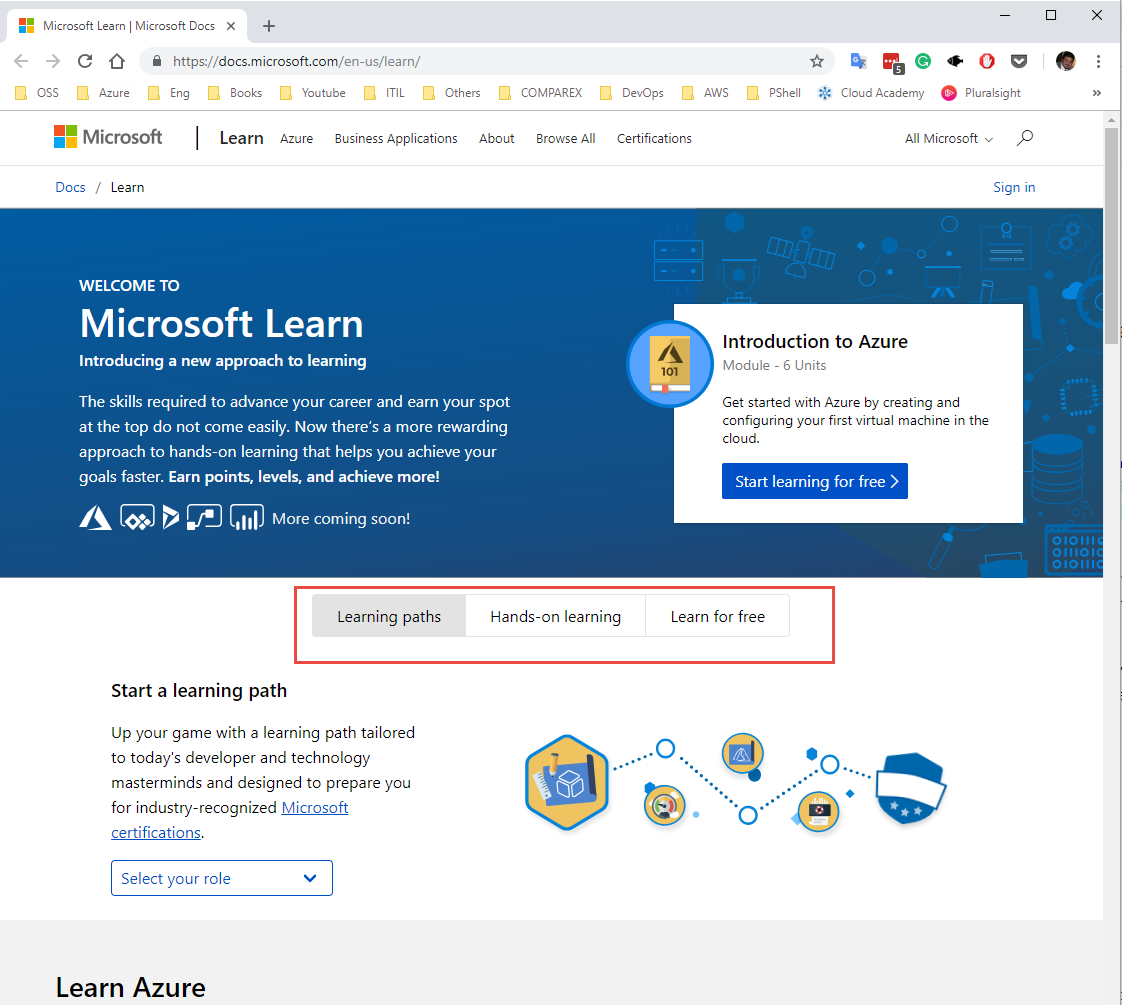Bookmark this page with the star icon
Screen dimensions: 1122x1005
point(816,61)
